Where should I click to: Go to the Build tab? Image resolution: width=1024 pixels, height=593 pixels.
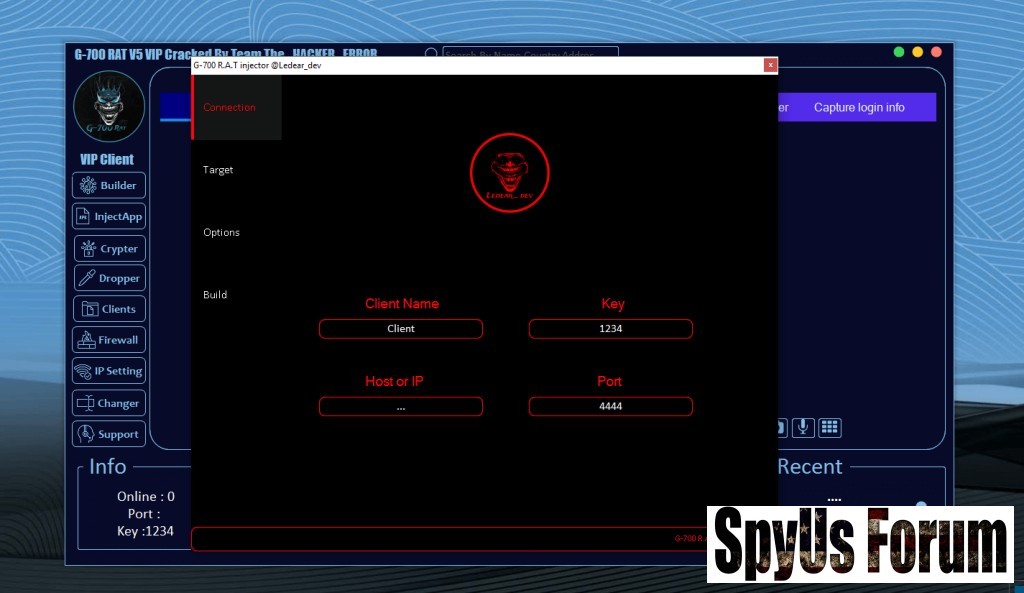215,295
